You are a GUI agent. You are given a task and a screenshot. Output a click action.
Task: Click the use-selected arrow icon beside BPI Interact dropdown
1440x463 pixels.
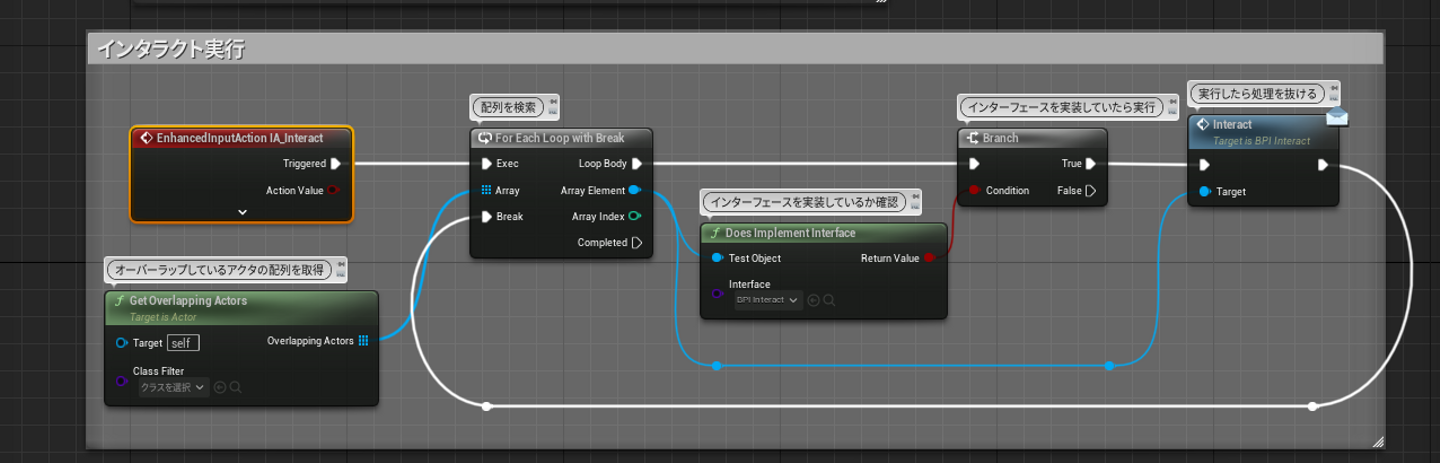click(x=813, y=300)
